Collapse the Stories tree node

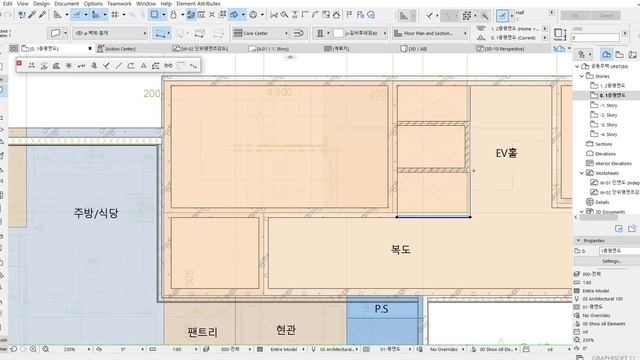coord(582,76)
